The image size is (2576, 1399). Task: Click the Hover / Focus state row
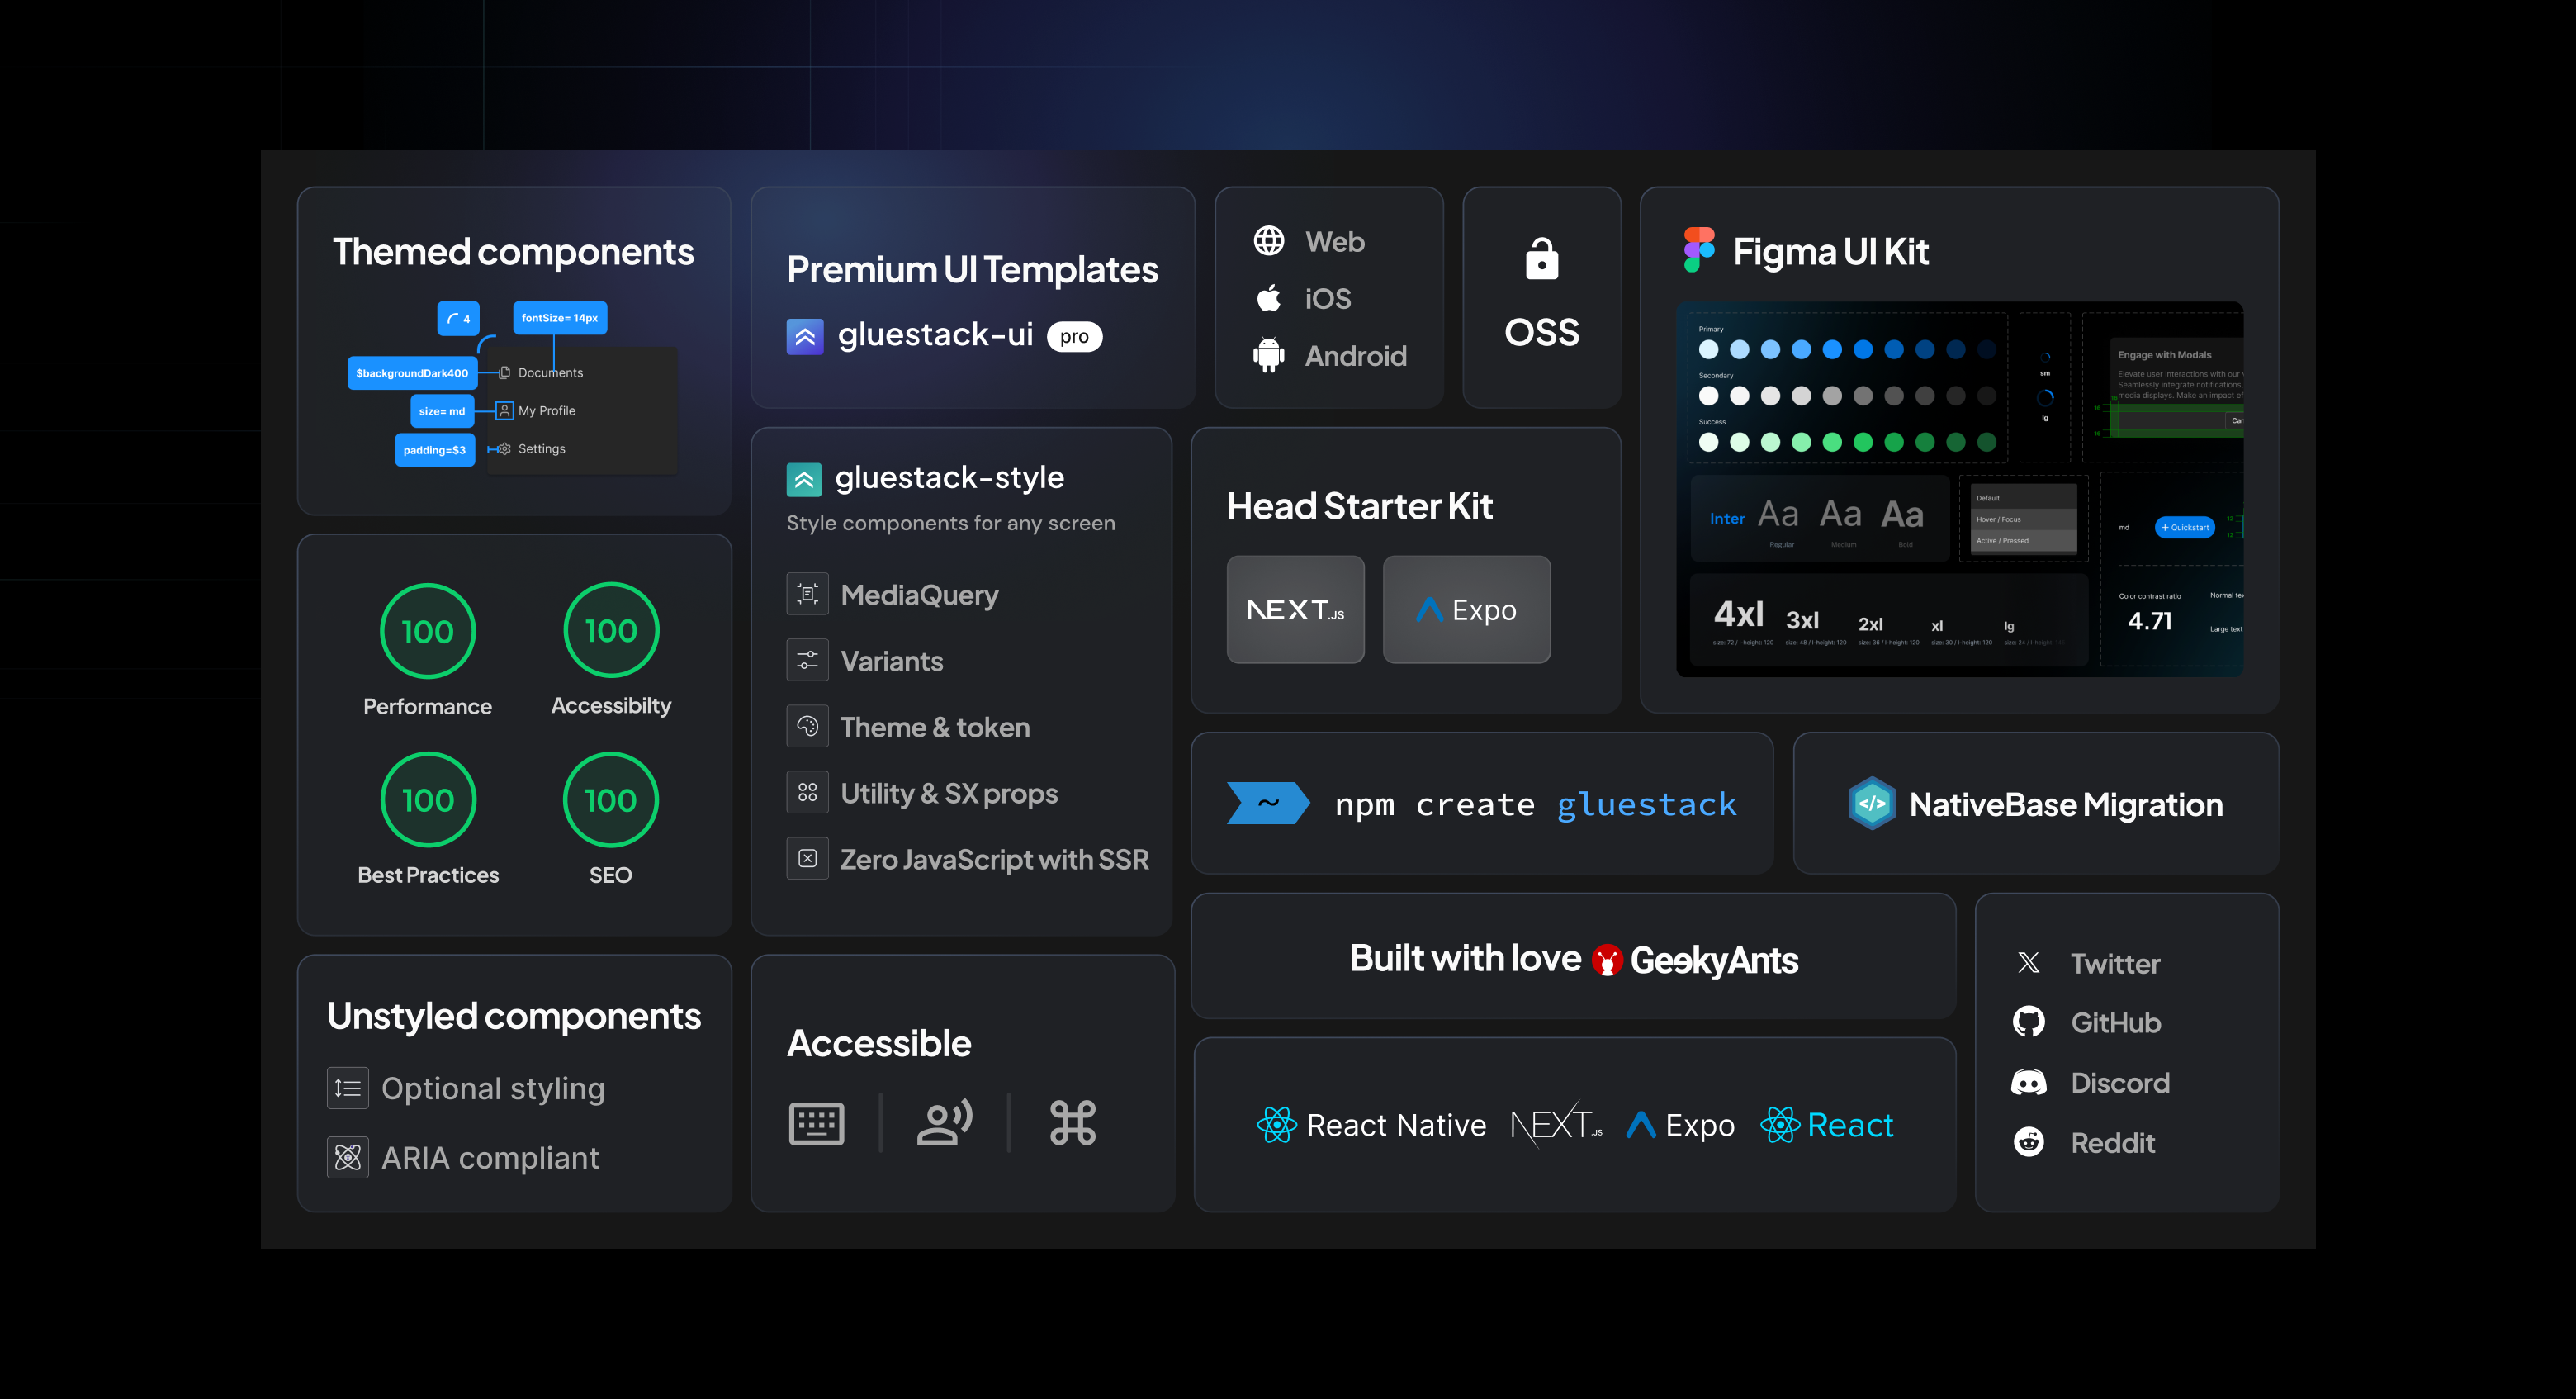click(x=2025, y=519)
